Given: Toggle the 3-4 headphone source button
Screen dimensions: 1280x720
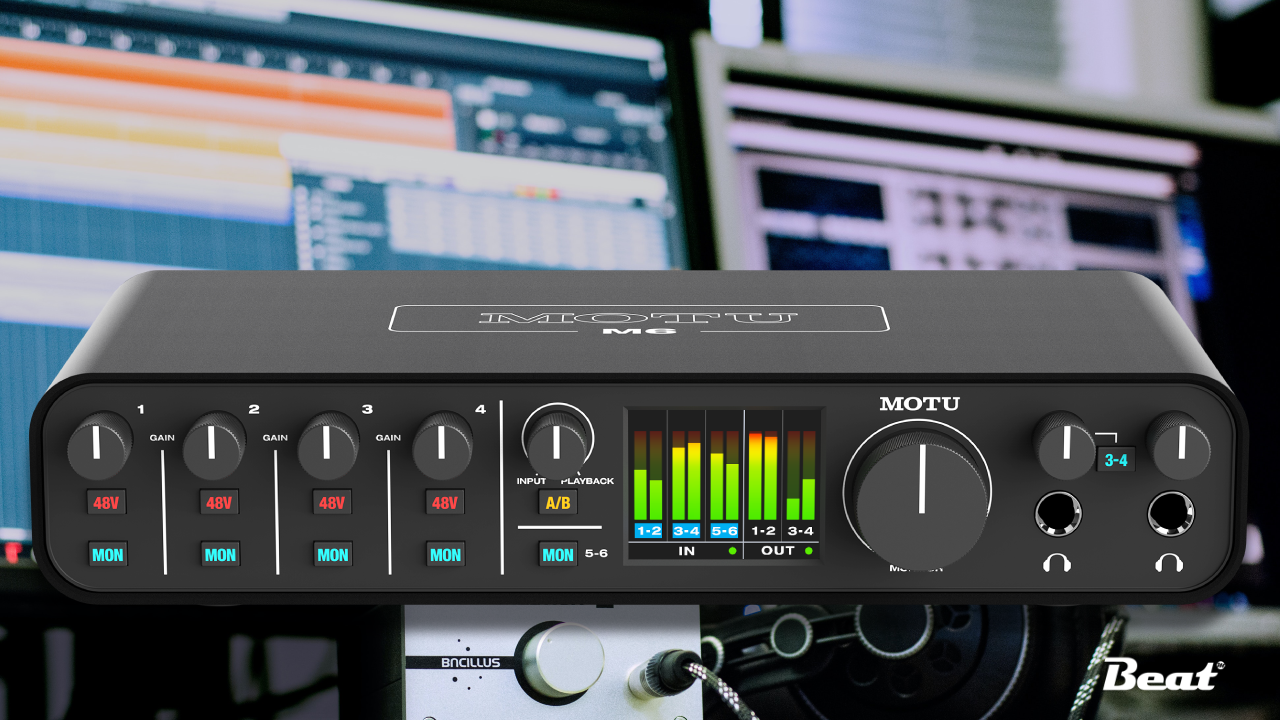Looking at the screenshot, I should coord(1116,461).
